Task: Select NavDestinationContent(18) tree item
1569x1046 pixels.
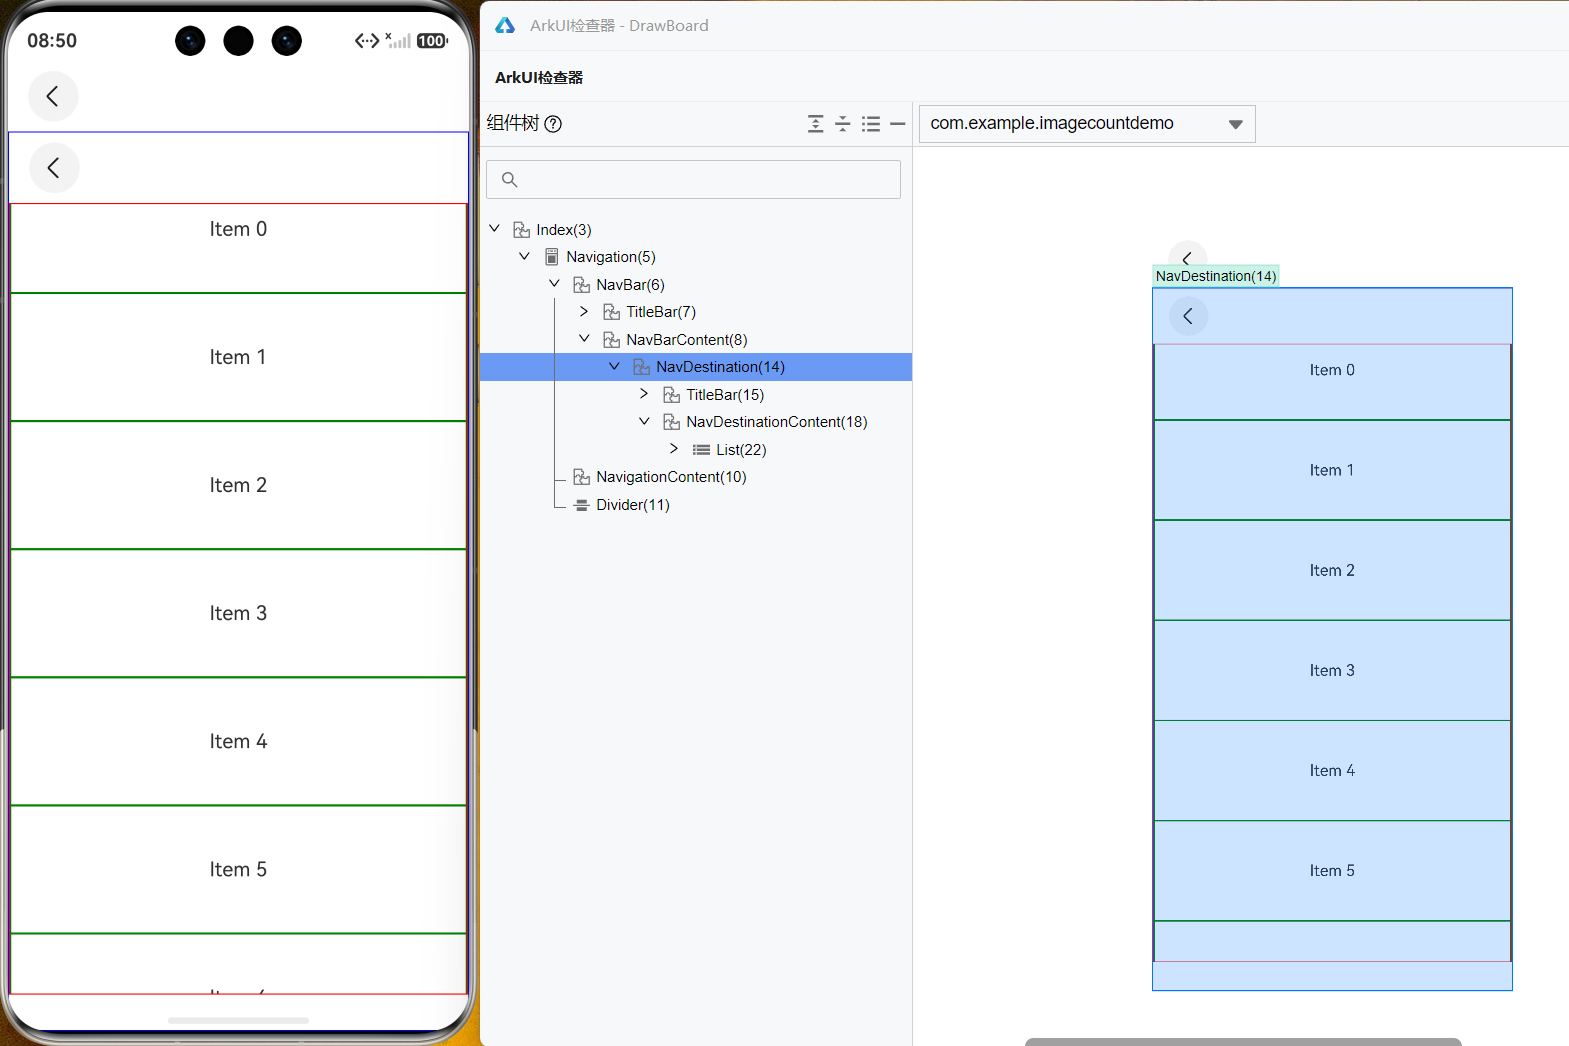Action: (776, 422)
